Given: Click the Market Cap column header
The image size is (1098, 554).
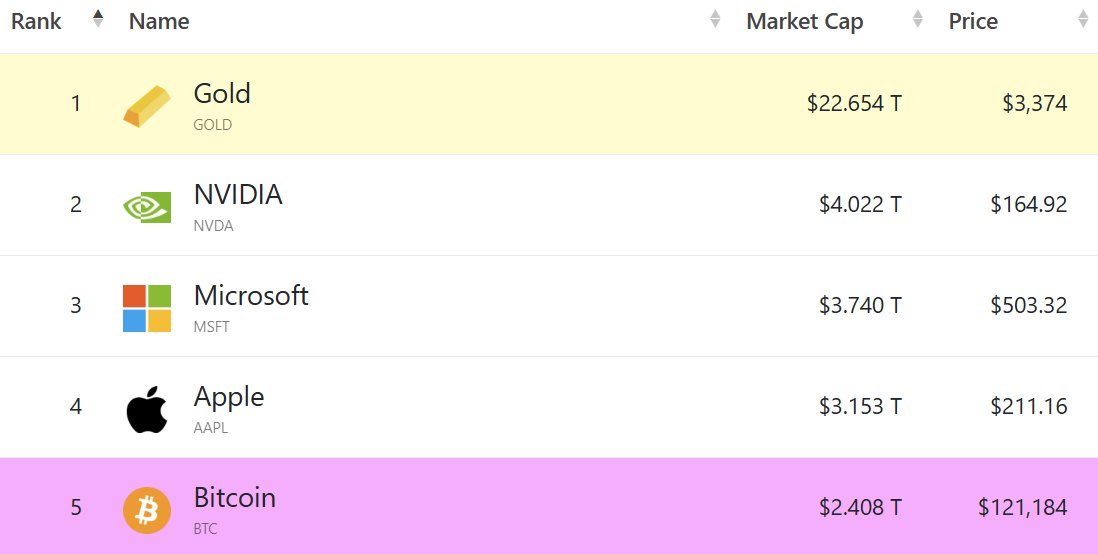Looking at the screenshot, I should pos(805,22).
